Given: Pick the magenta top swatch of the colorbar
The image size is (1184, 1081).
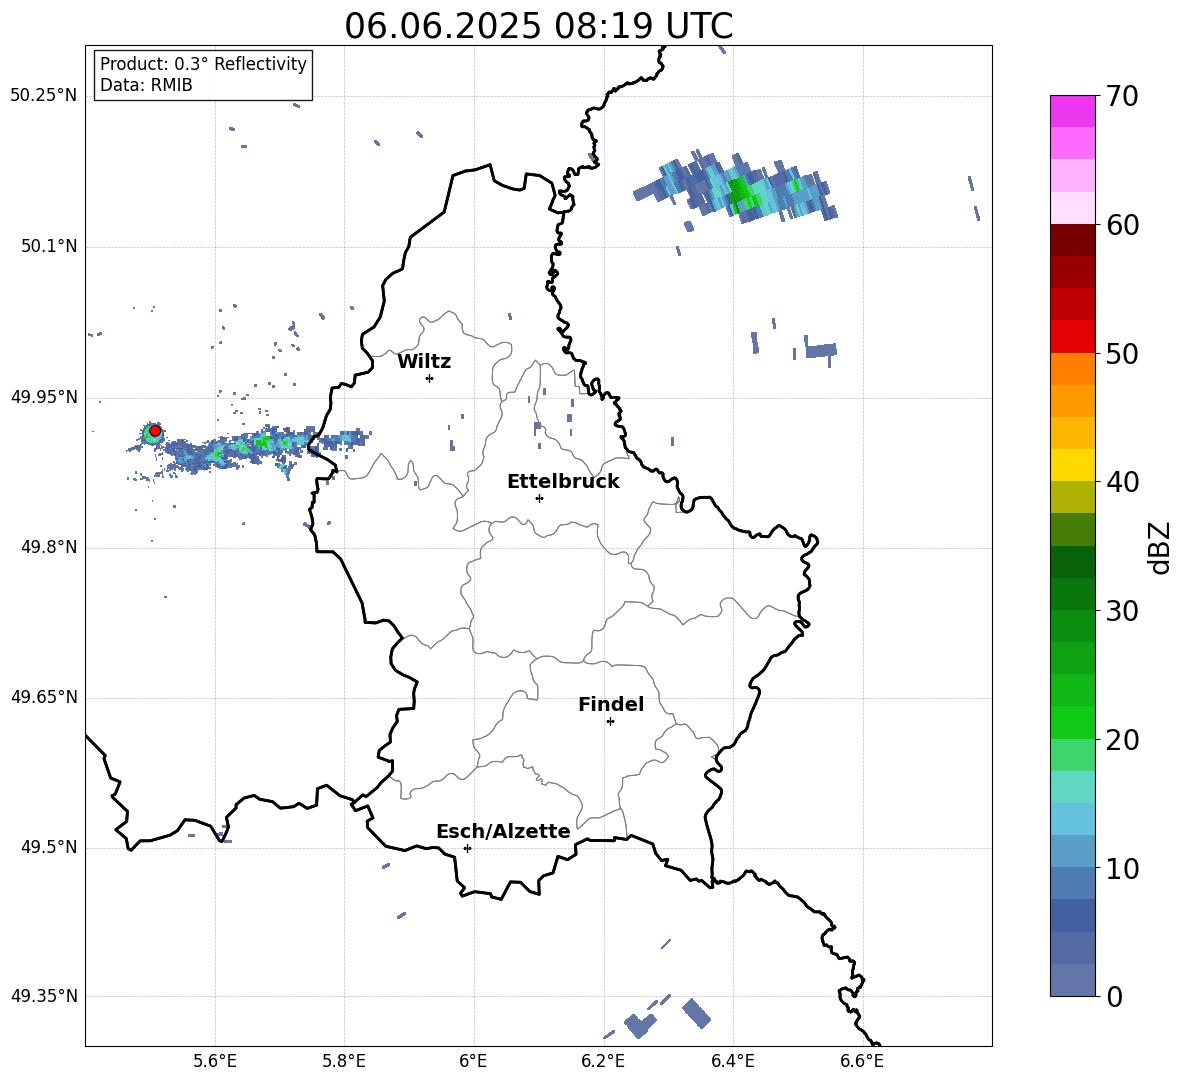Looking at the screenshot, I should 1072,112.
